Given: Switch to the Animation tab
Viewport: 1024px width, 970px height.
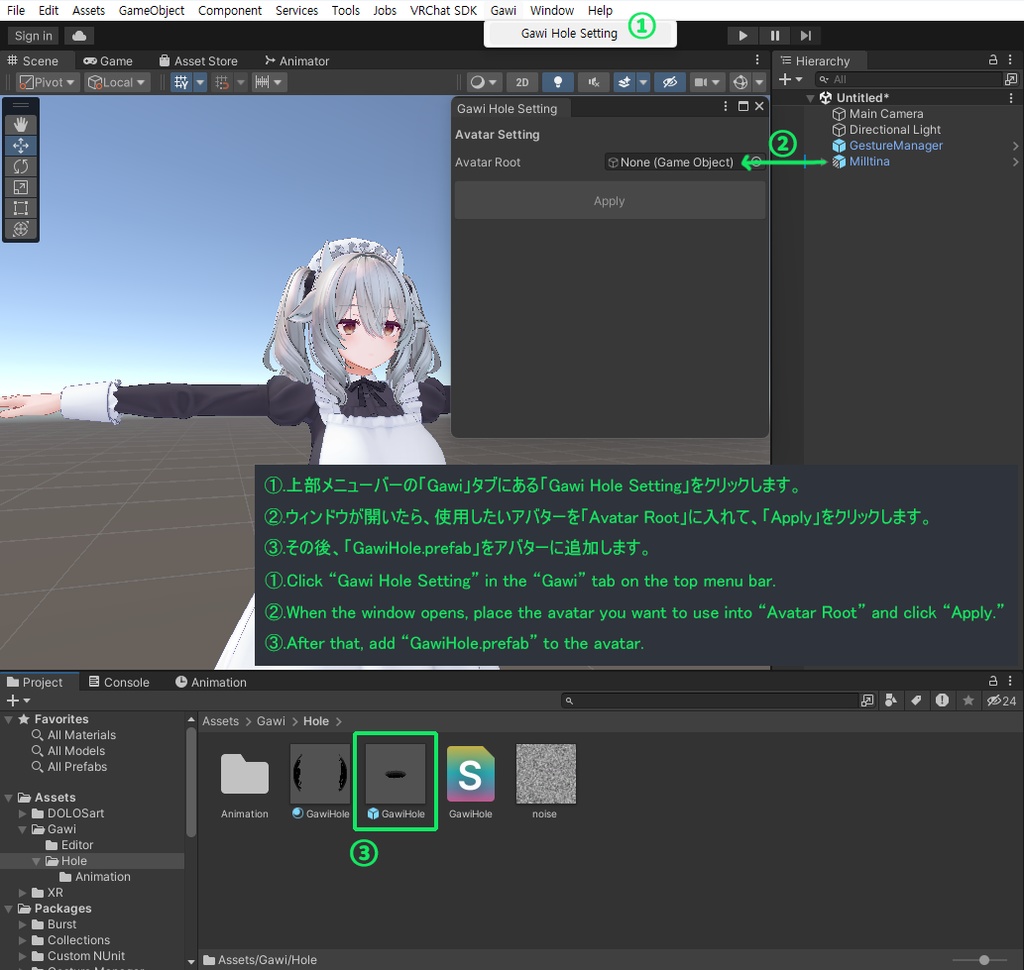Looking at the screenshot, I should 211,682.
